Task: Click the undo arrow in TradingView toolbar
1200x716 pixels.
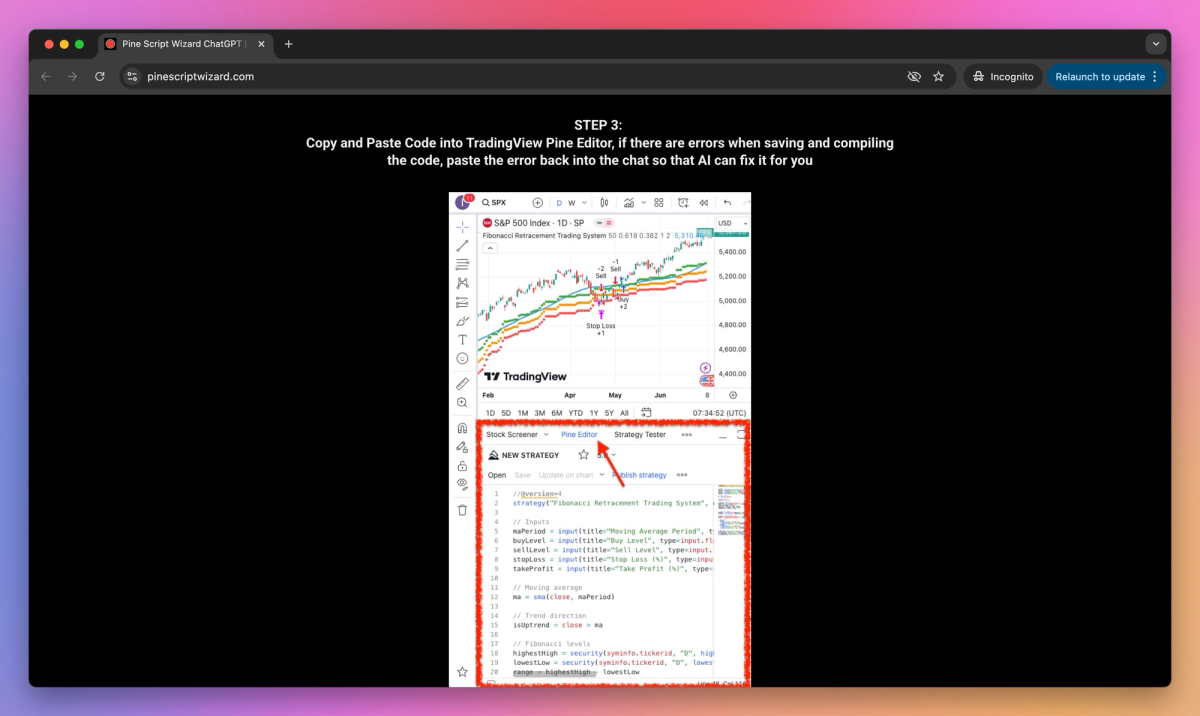Action: tap(727, 202)
